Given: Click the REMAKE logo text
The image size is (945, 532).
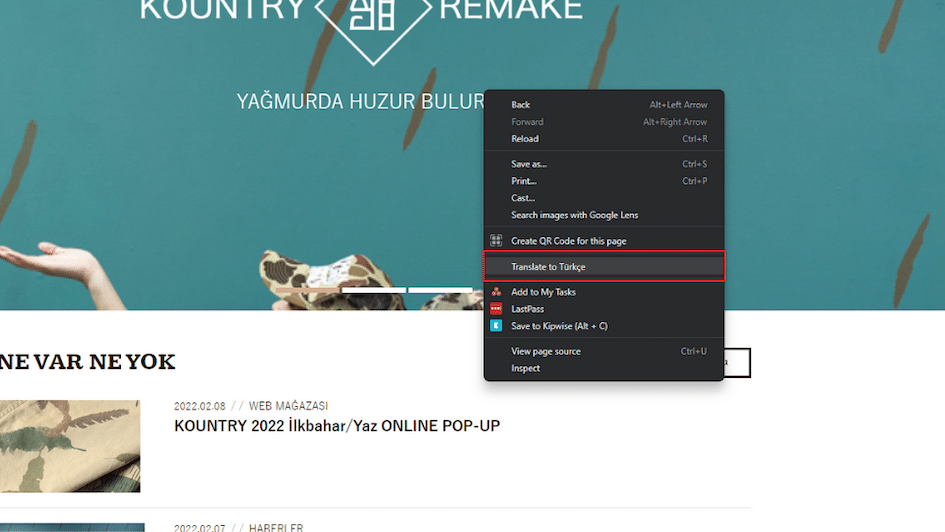Looking at the screenshot, I should [x=511, y=10].
